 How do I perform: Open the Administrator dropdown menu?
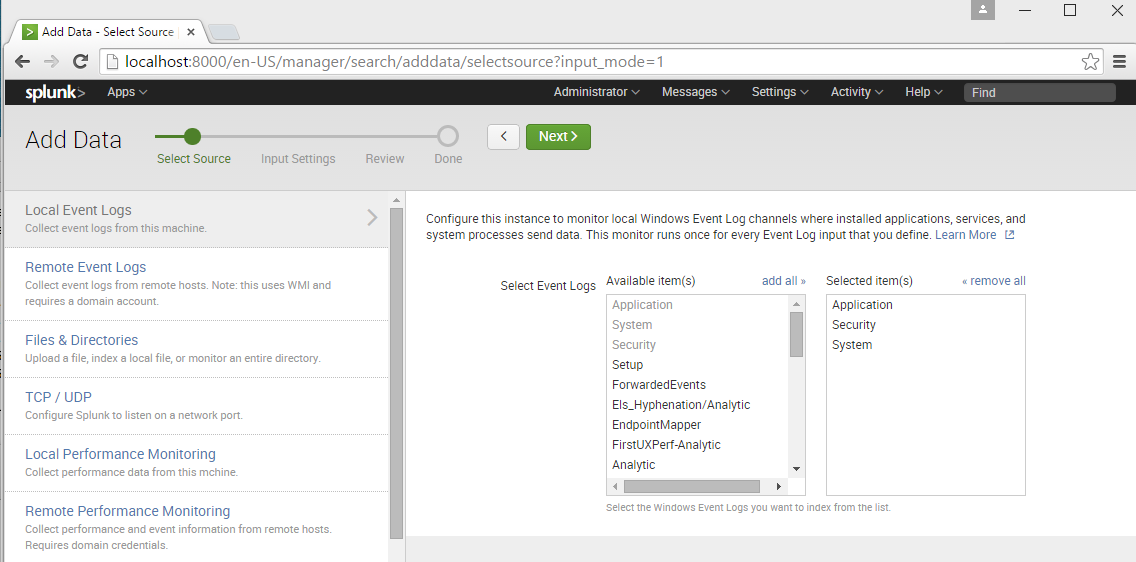coord(597,92)
